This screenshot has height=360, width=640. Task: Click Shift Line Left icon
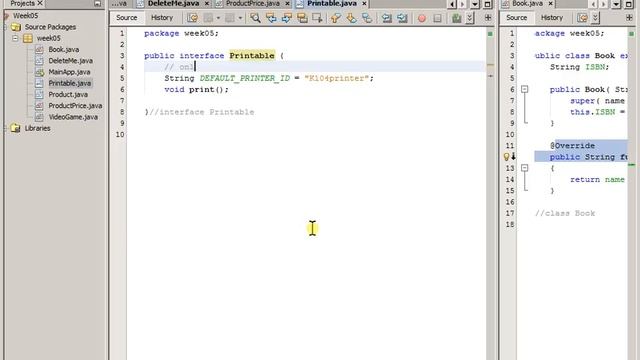(387, 18)
